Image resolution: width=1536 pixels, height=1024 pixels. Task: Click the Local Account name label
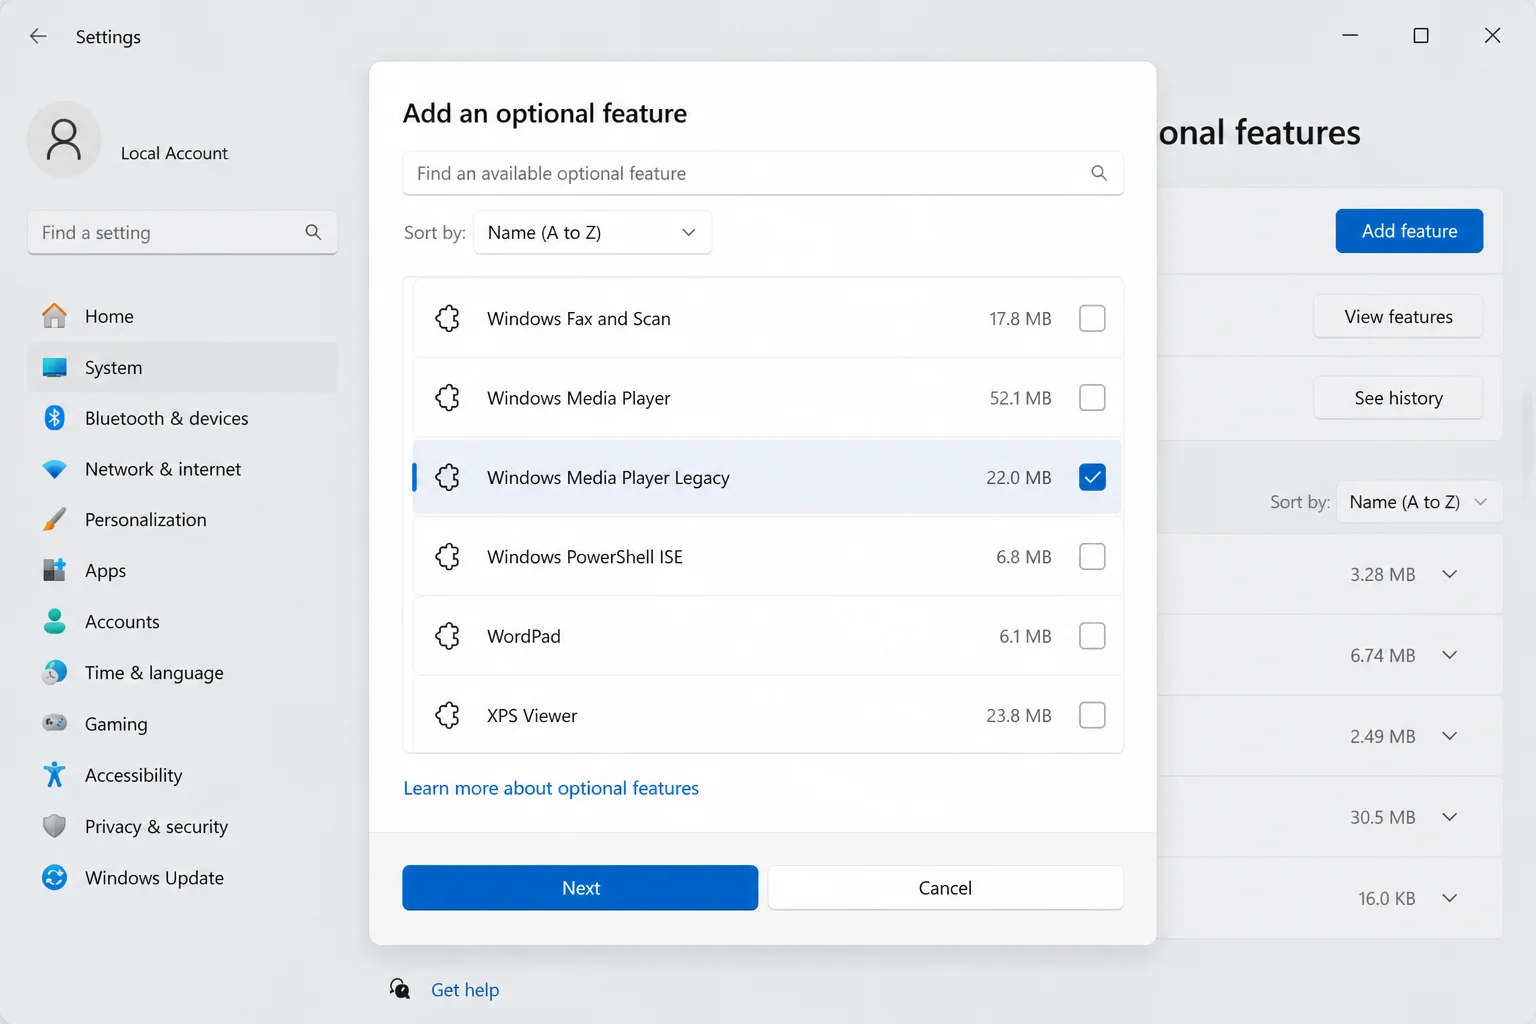point(174,153)
